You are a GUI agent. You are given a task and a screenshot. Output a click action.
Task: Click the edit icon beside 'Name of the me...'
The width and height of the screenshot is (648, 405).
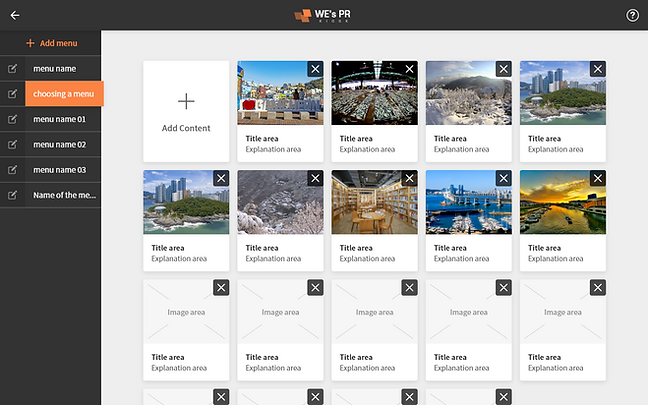pyautogui.click(x=12, y=195)
